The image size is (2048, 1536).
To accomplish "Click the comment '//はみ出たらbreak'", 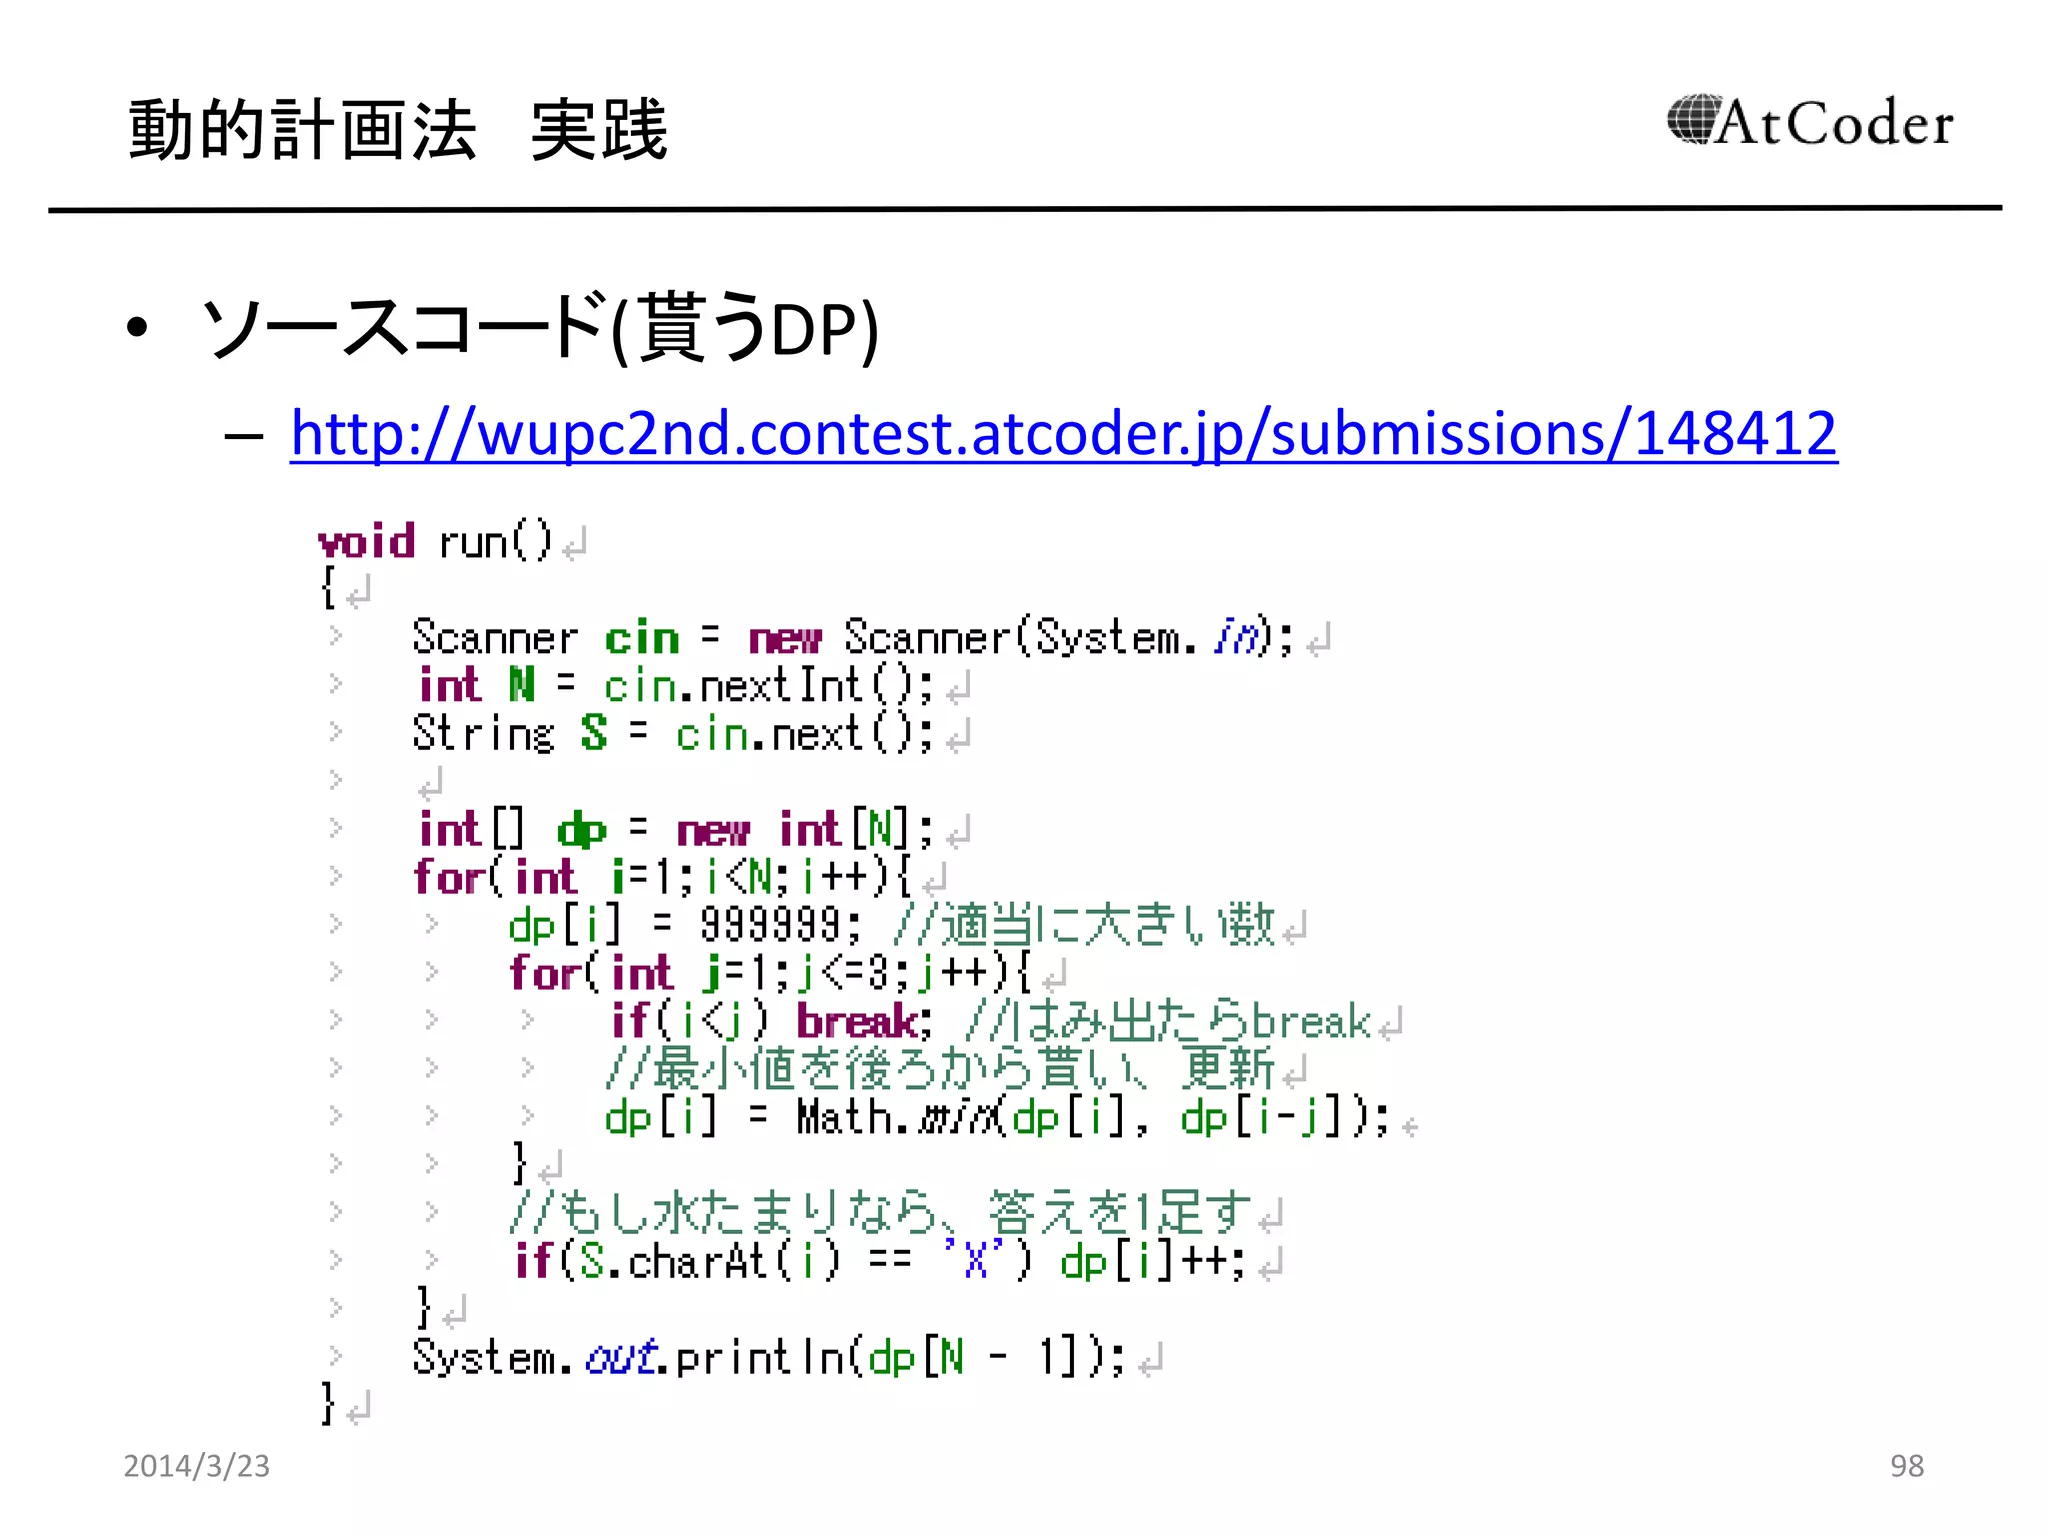I will [x=1169, y=1021].
